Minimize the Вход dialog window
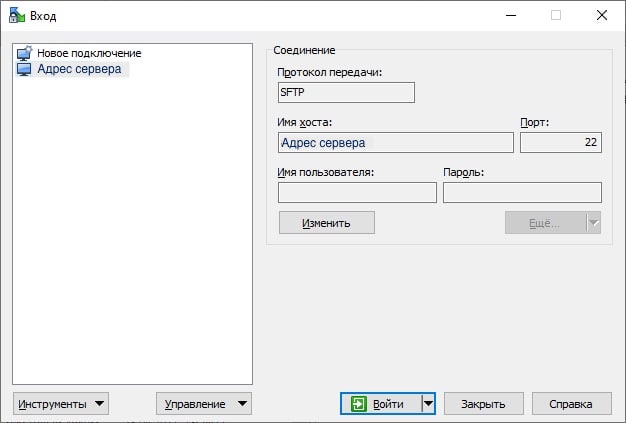 point(509,15)
